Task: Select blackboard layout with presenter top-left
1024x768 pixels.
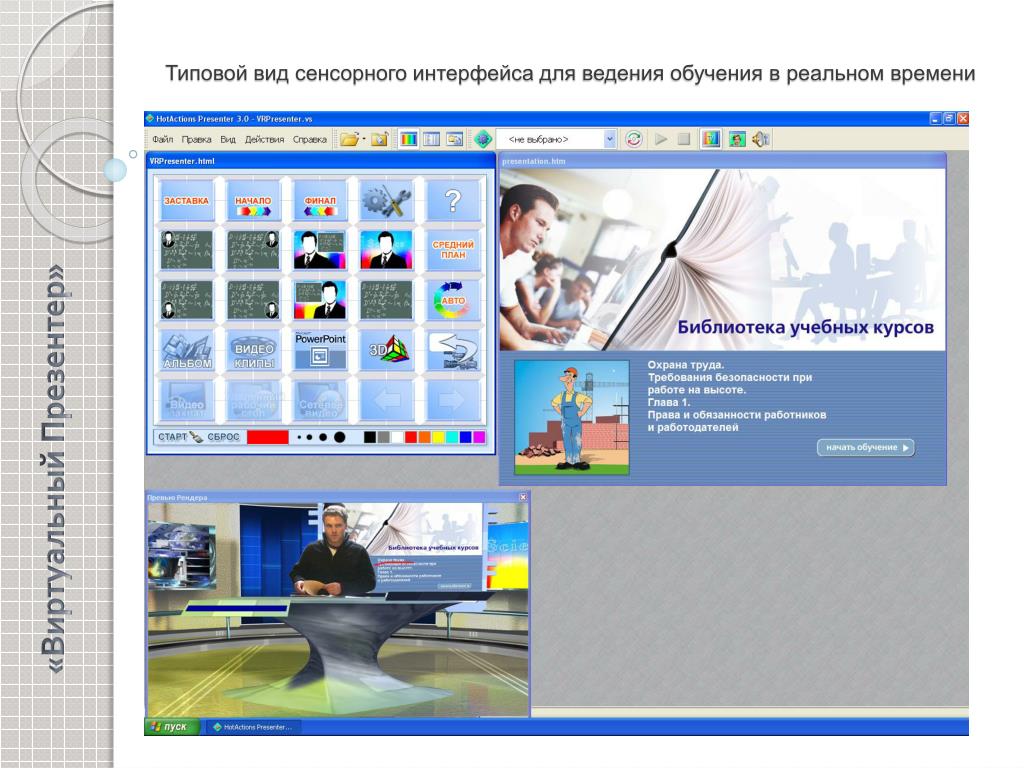Action: tap(187, 250)
